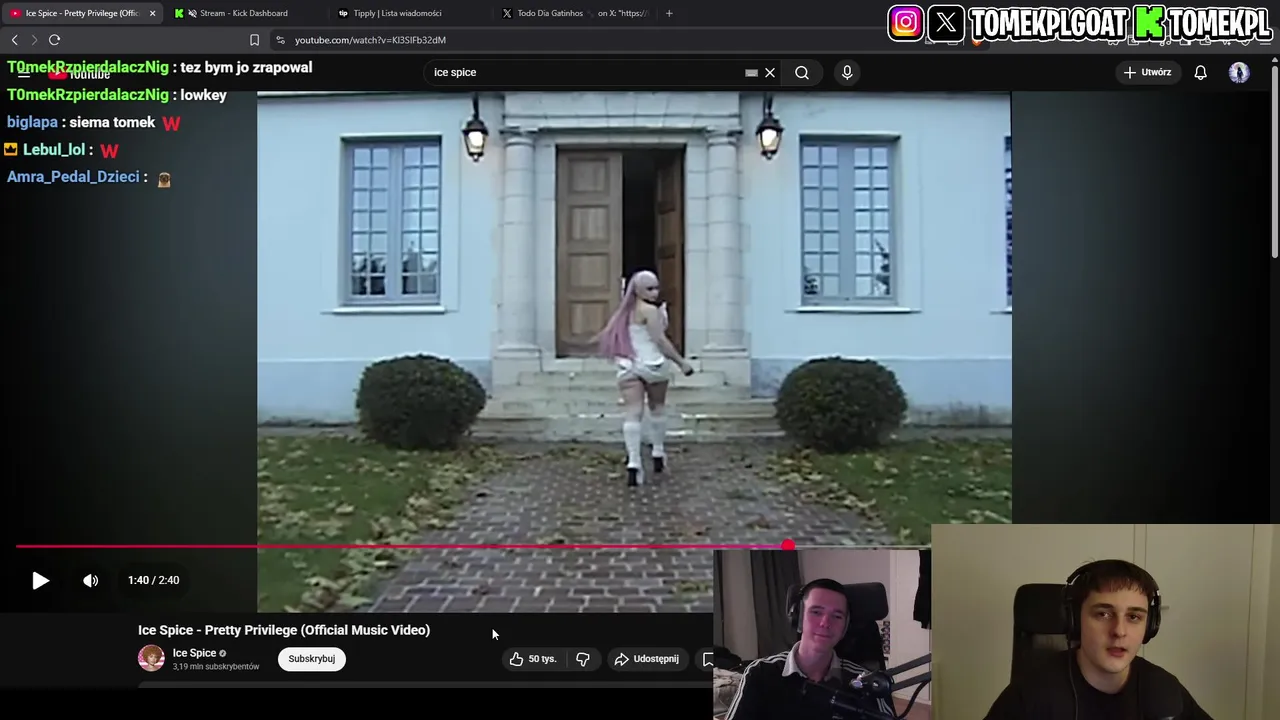1280x720 pixels.
Task: Open the Ice Spice channel name link
Action: pyautogui.click(x=194, y=653)
